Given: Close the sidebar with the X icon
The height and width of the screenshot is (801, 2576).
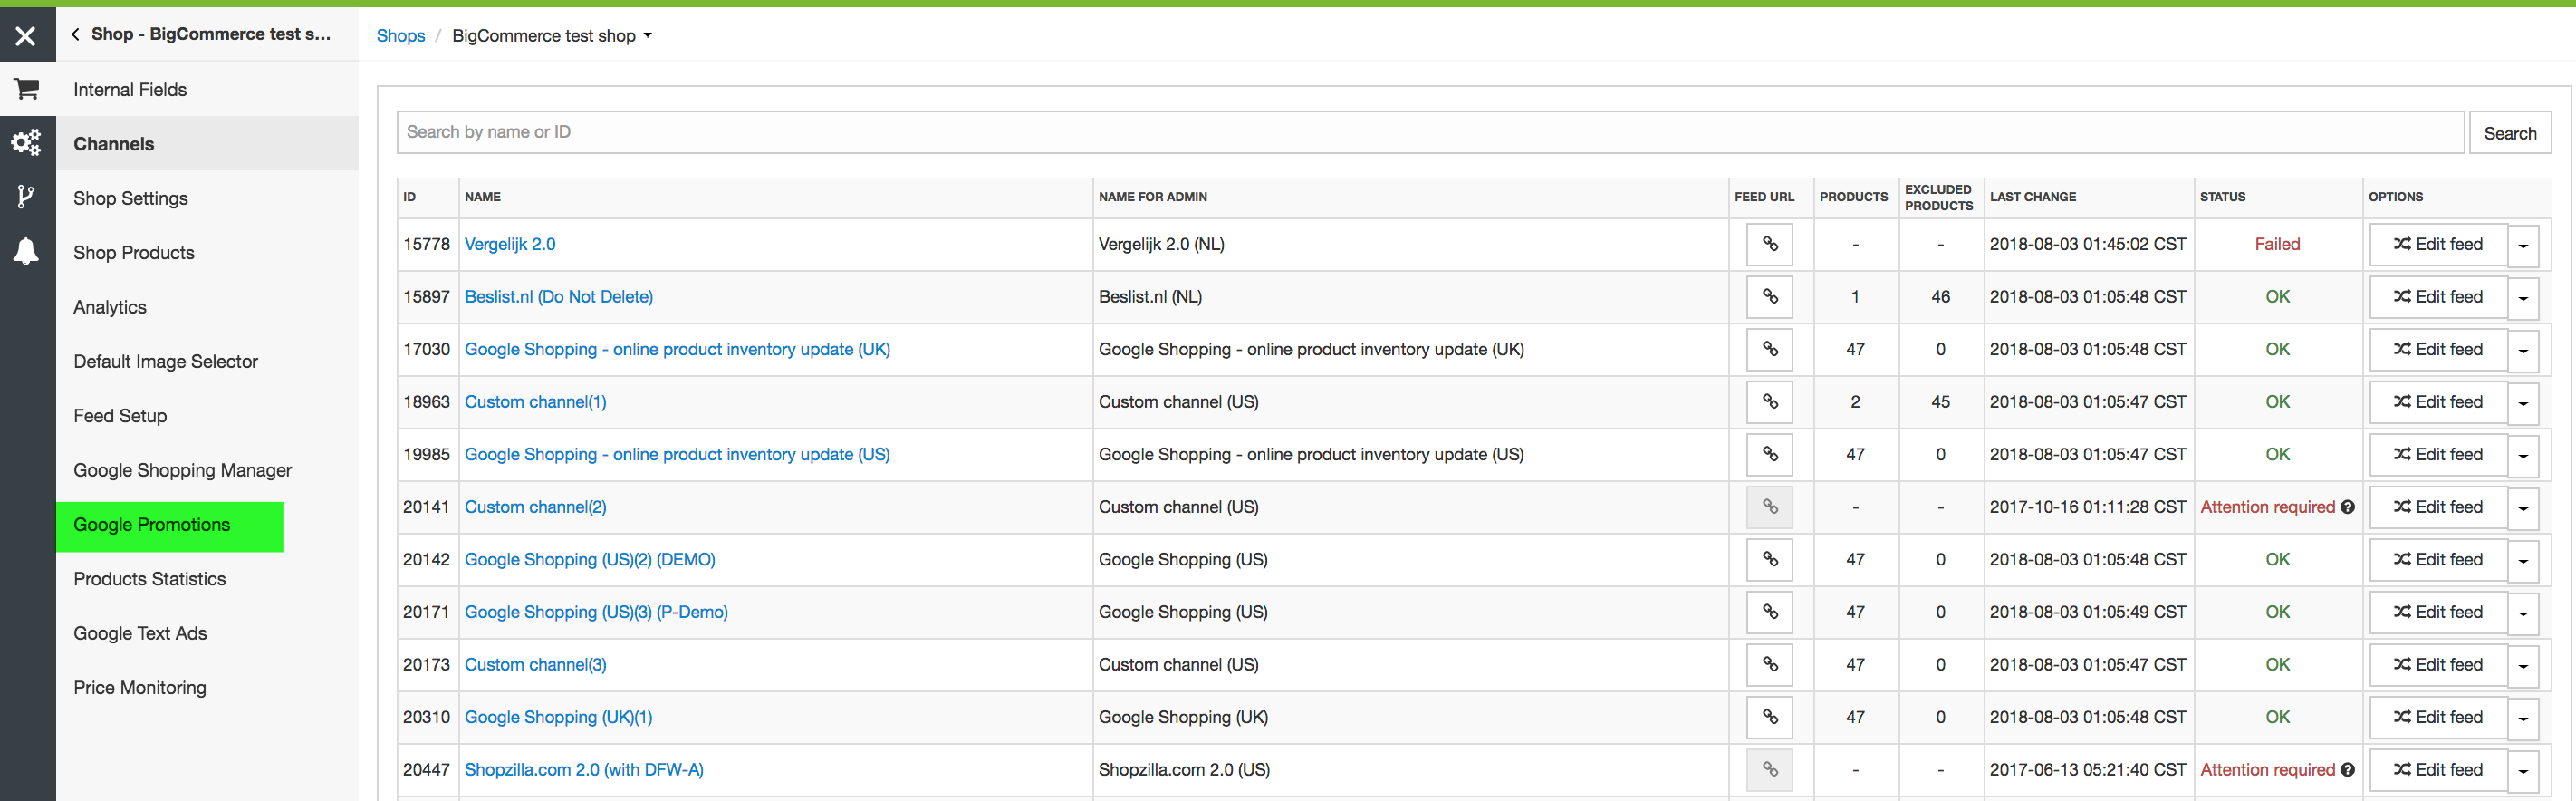Looking at the screenshot, I should coord(27,36).
